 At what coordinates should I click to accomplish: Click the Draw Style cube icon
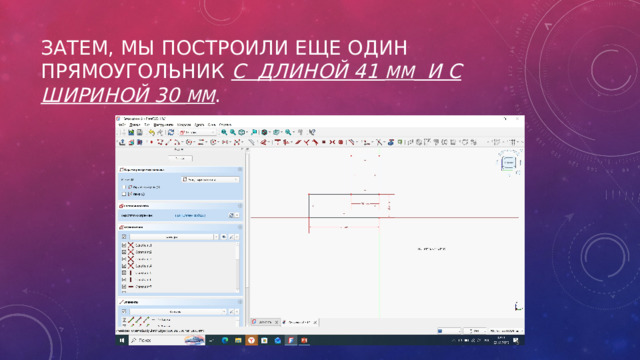(242, 132)
